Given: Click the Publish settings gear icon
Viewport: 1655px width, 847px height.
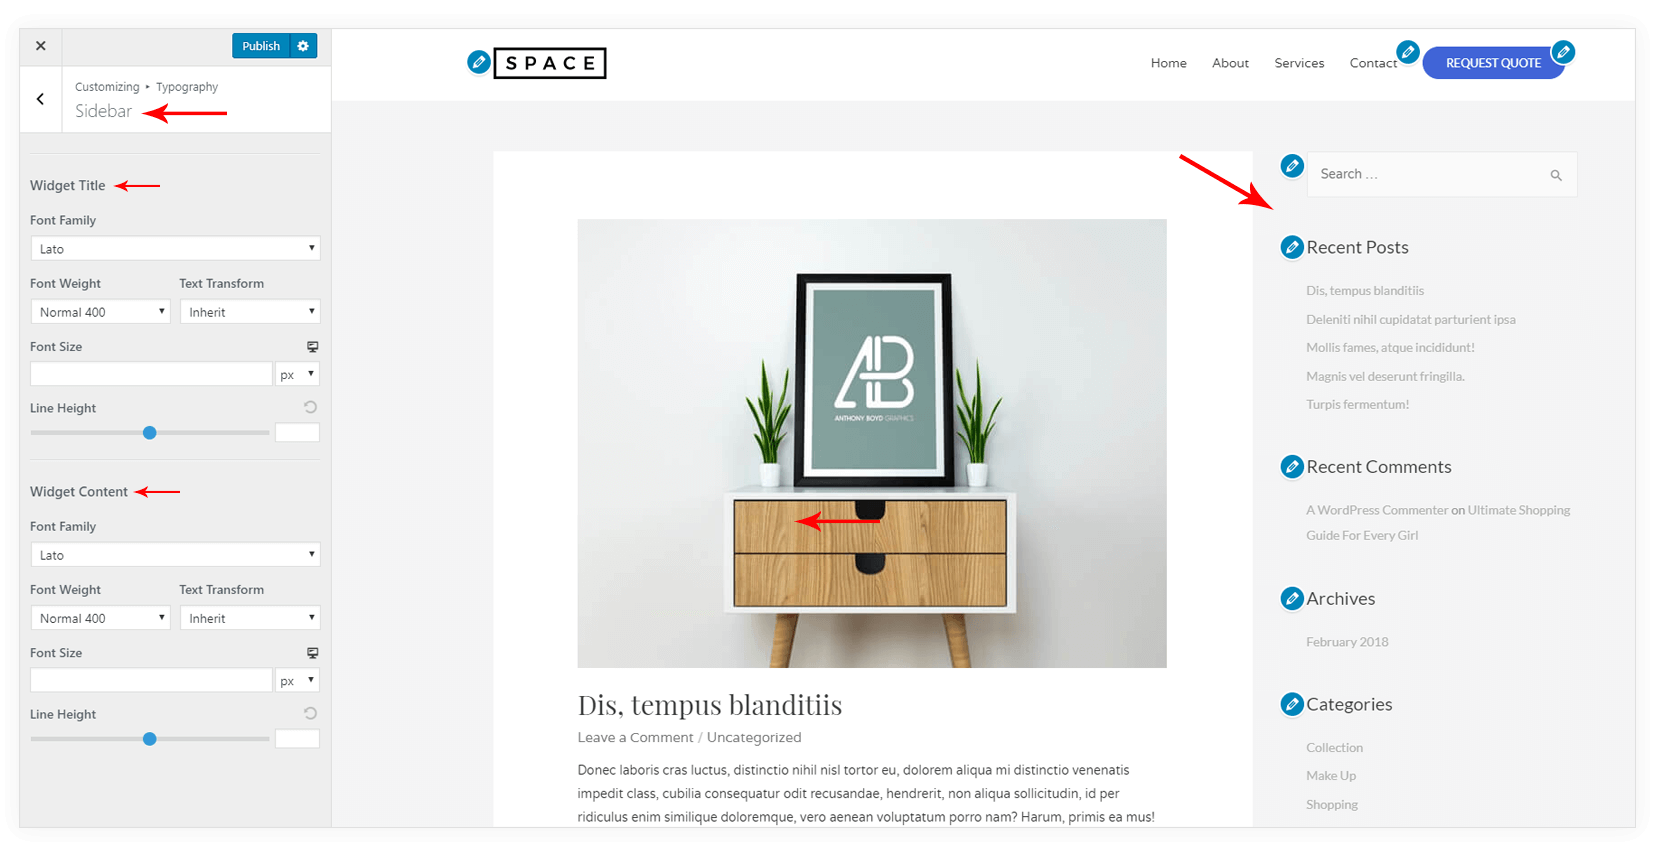Looking at the screenshot, I should coord(303,46).
